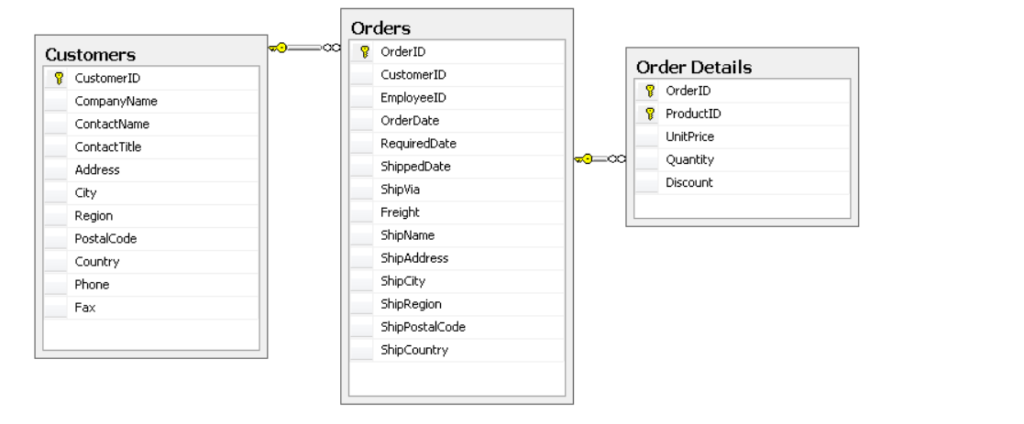Select ShipVia column in Orders table
Screen dimensions: 1024x424
click(x=456, y=189)
